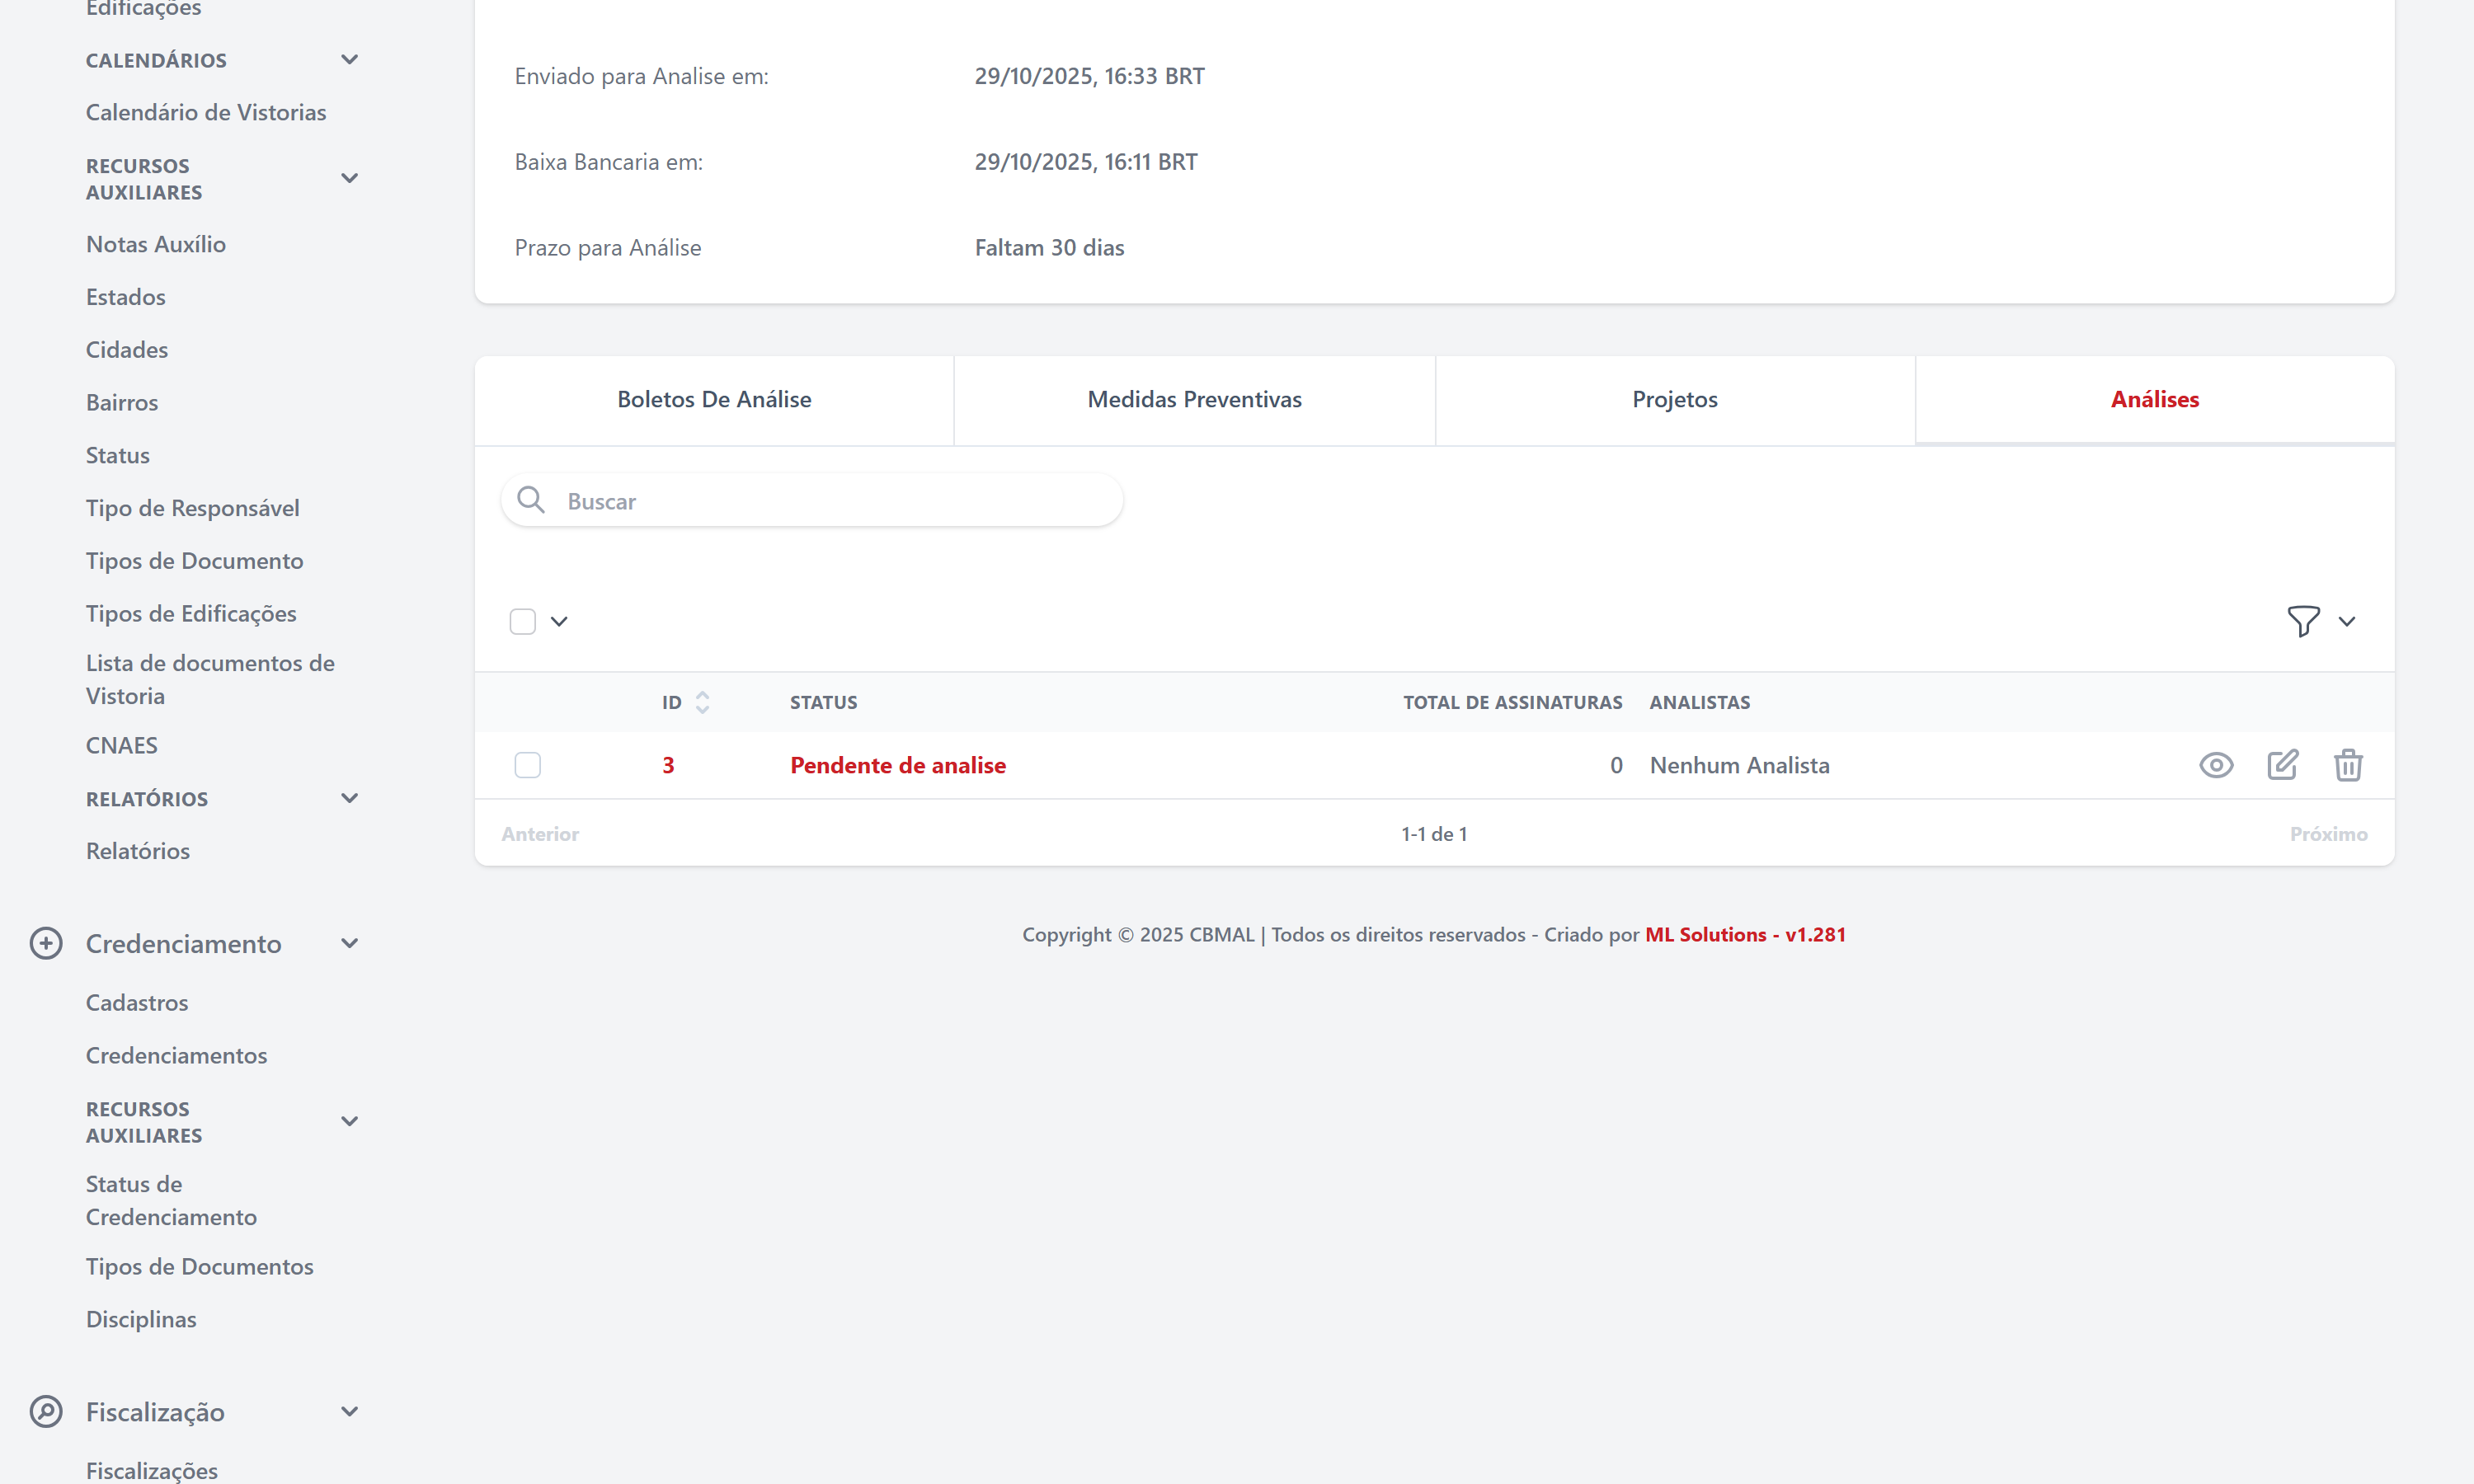Open the funnel filter icon
Viewport: 2474px width, 1484px height.
(x=2303, y=621)
